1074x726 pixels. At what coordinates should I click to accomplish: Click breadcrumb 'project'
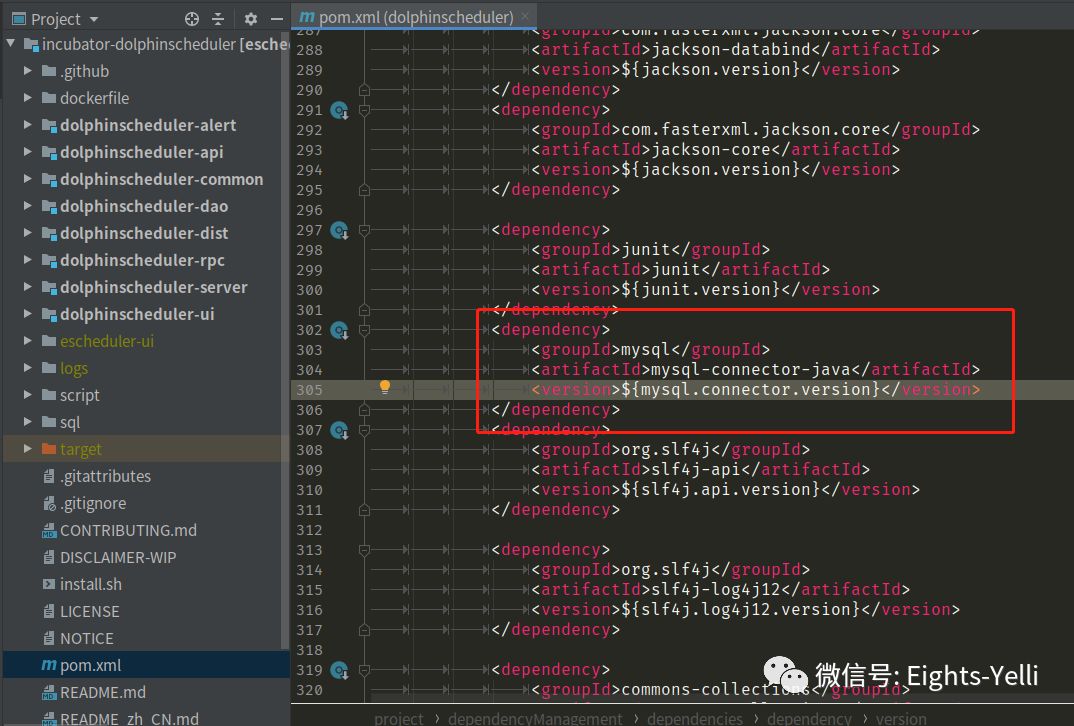coord(399,718)
